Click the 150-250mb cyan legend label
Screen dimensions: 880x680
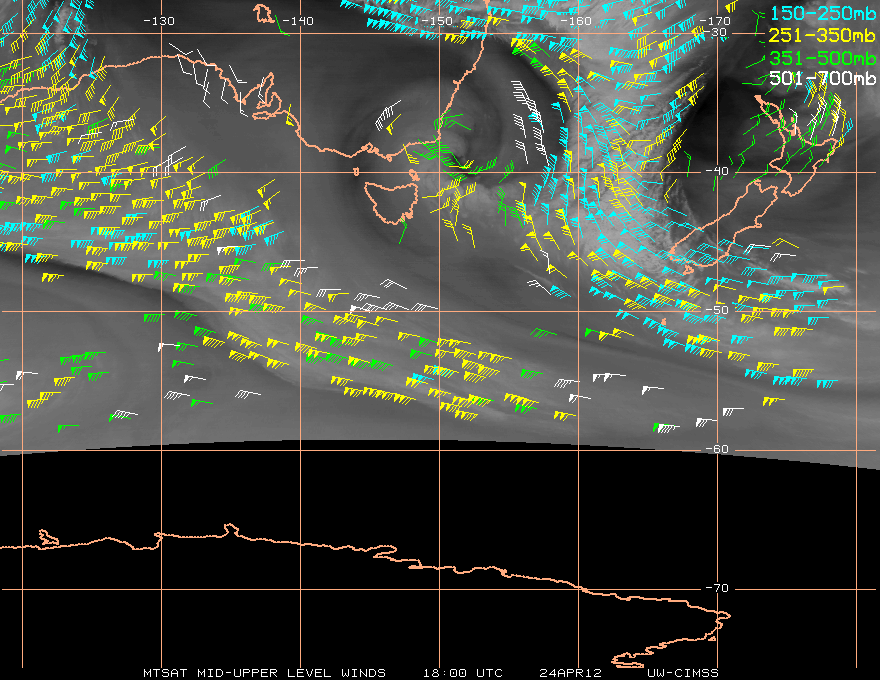tap(822, 13)
